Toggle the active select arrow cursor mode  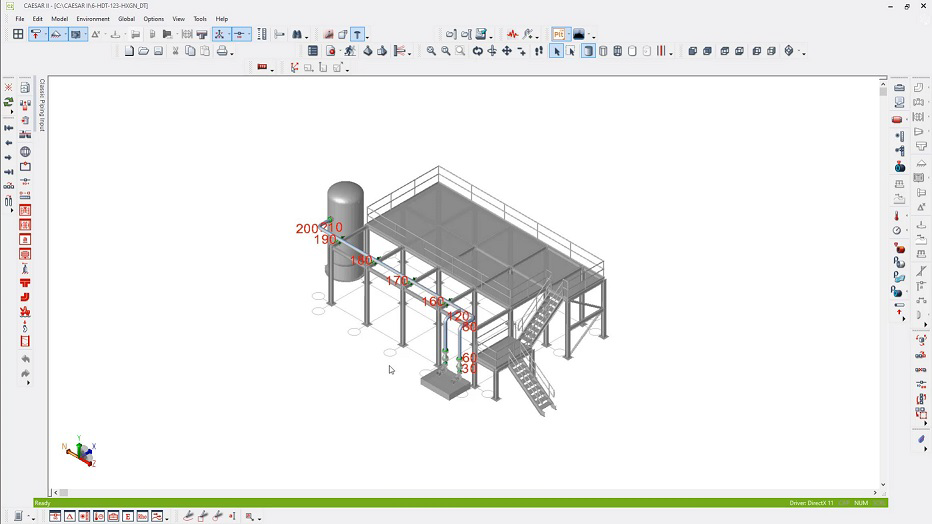click(x=556, y=51)
